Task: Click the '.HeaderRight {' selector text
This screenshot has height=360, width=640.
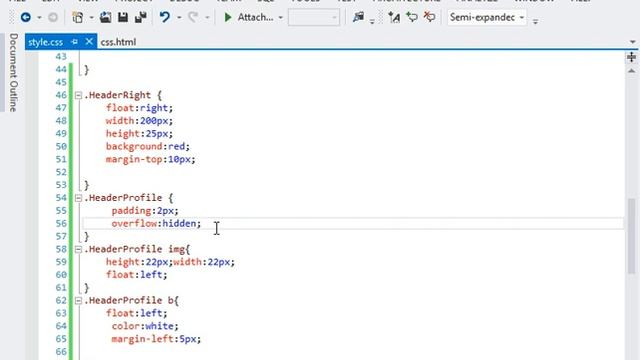Action: 123,95
